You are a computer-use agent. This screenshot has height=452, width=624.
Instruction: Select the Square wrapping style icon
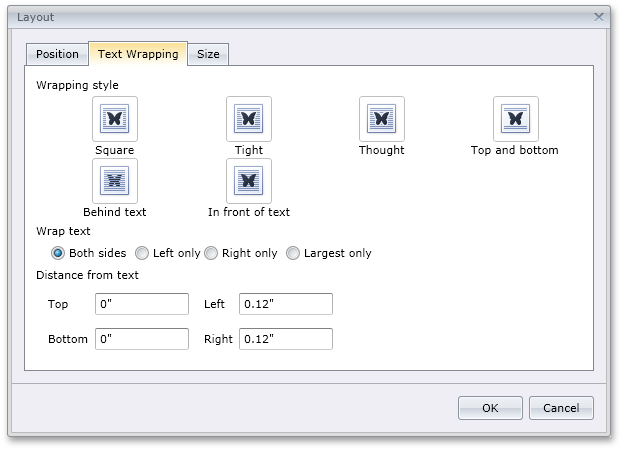115,119
